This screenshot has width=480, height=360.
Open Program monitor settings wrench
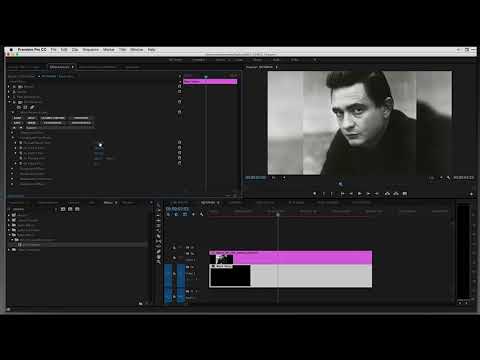click(x=449, y=178)
